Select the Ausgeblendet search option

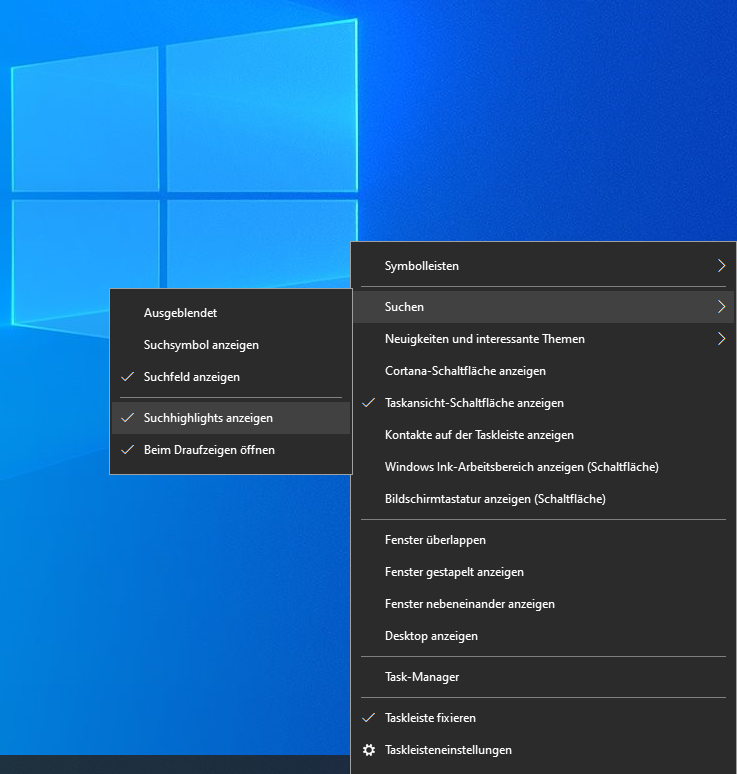point(231,312)
